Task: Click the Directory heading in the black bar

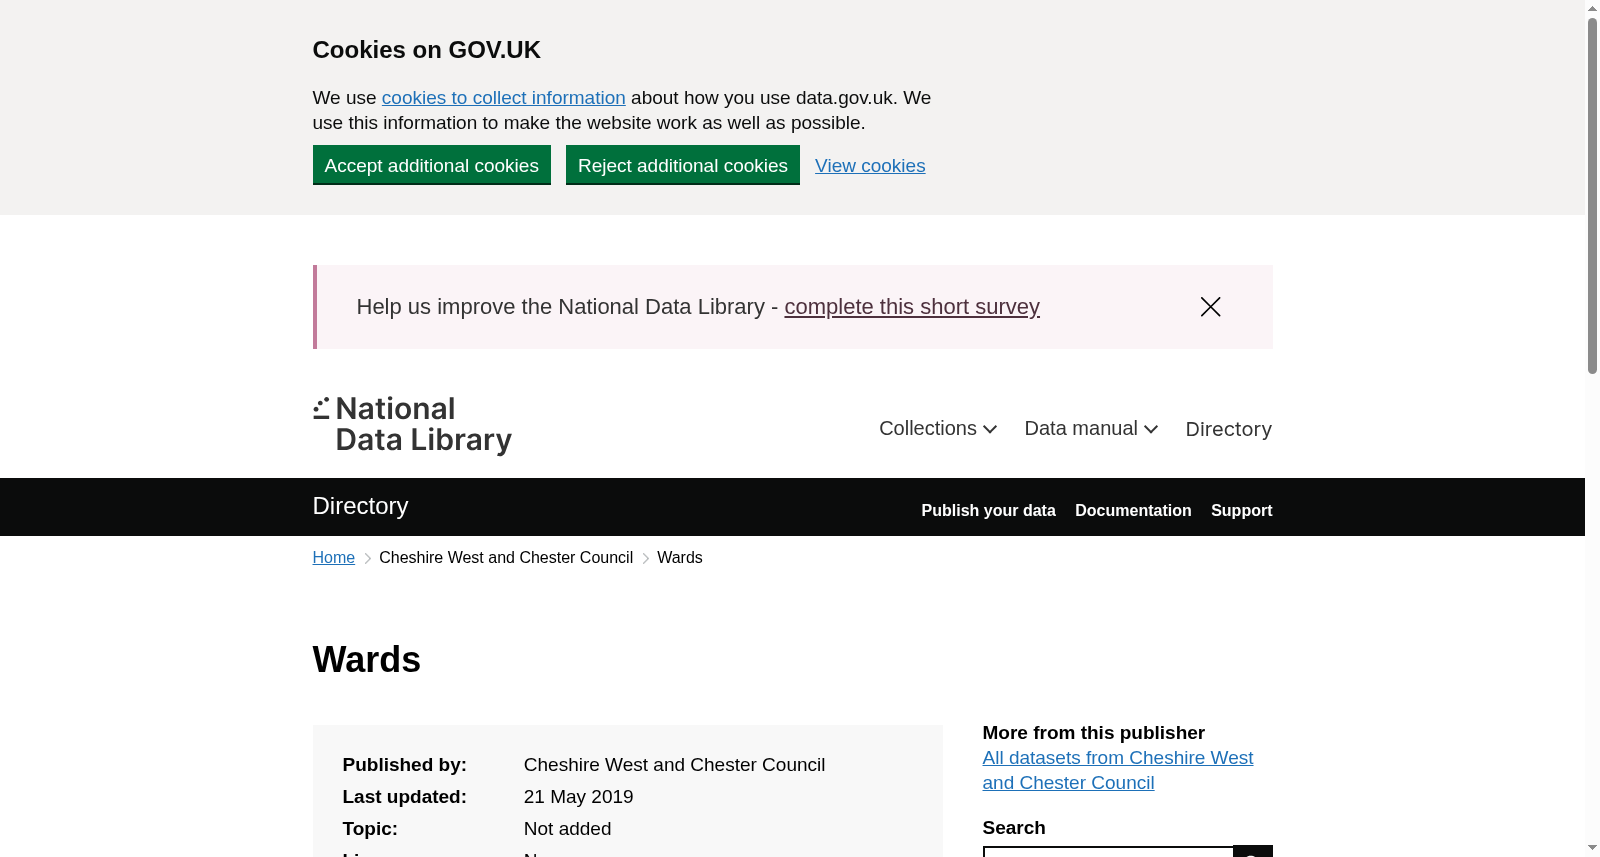Action: 360,506
